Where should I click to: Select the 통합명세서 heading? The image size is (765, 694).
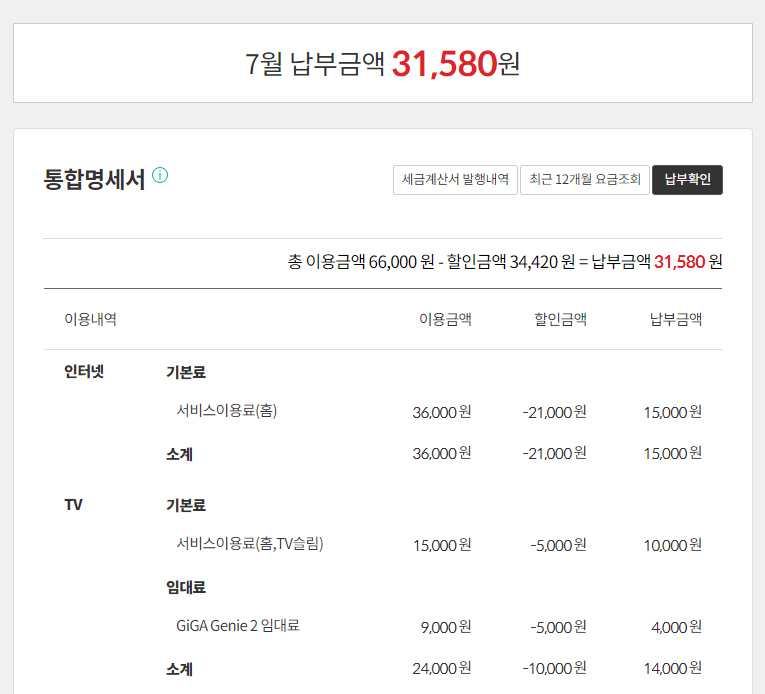[94, 180]
